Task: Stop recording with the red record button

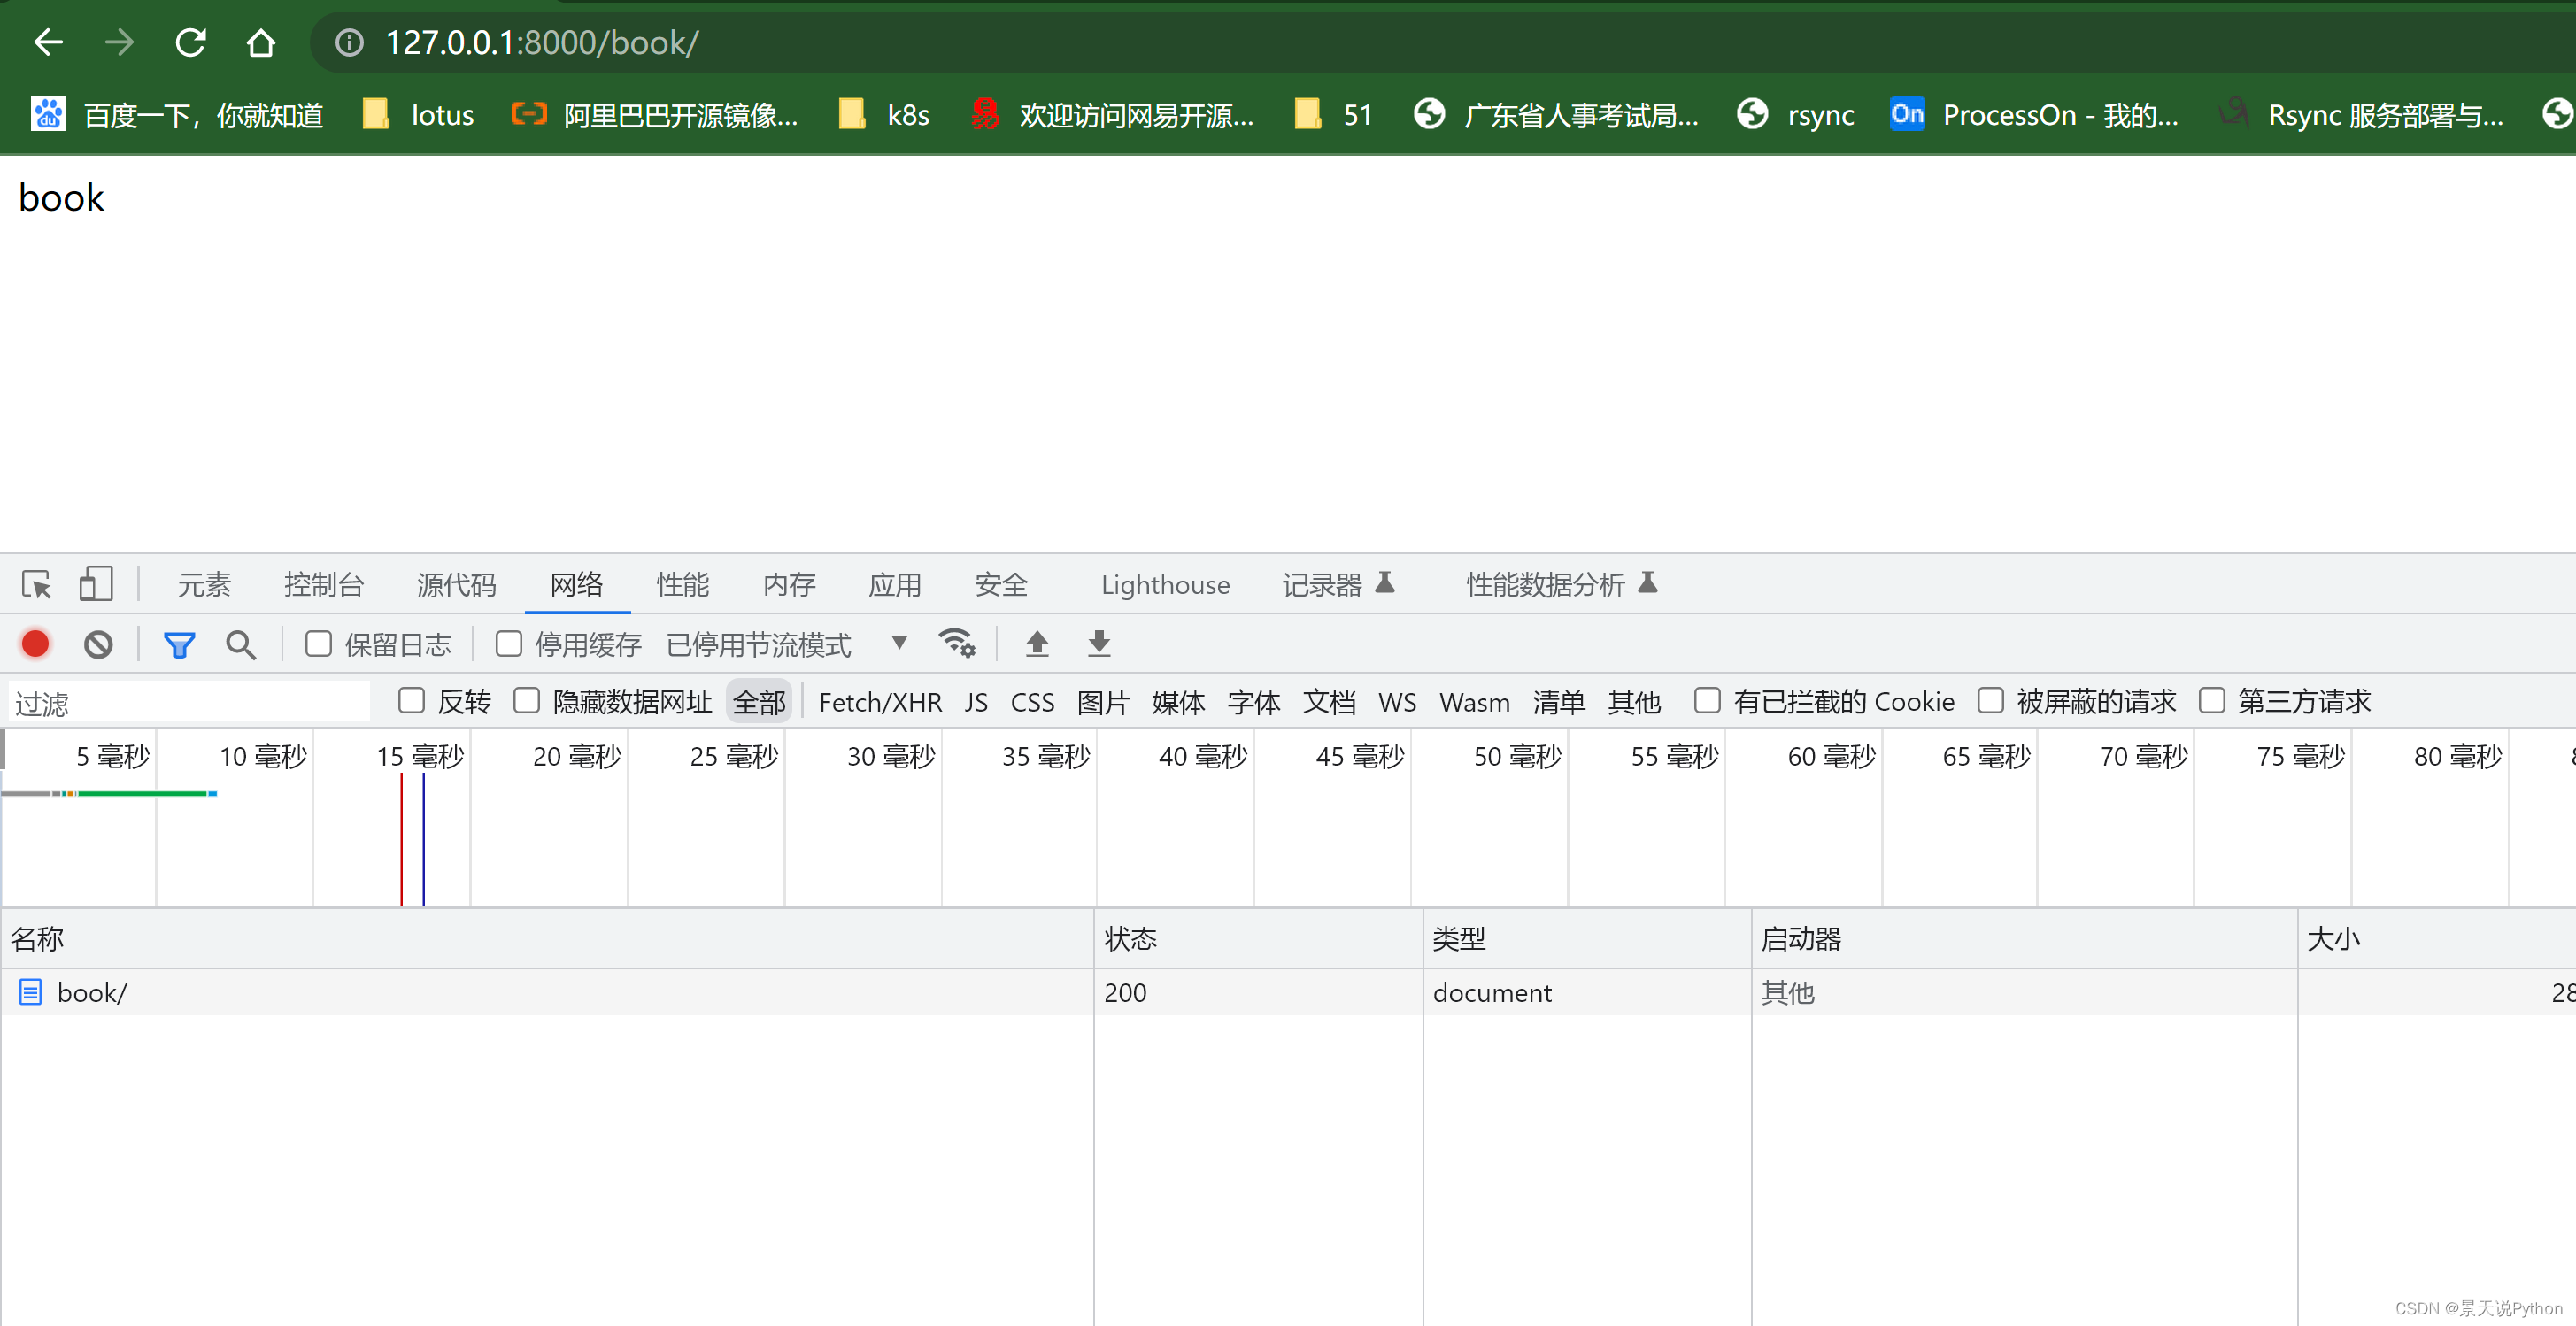Action: [x=35, y=644]
